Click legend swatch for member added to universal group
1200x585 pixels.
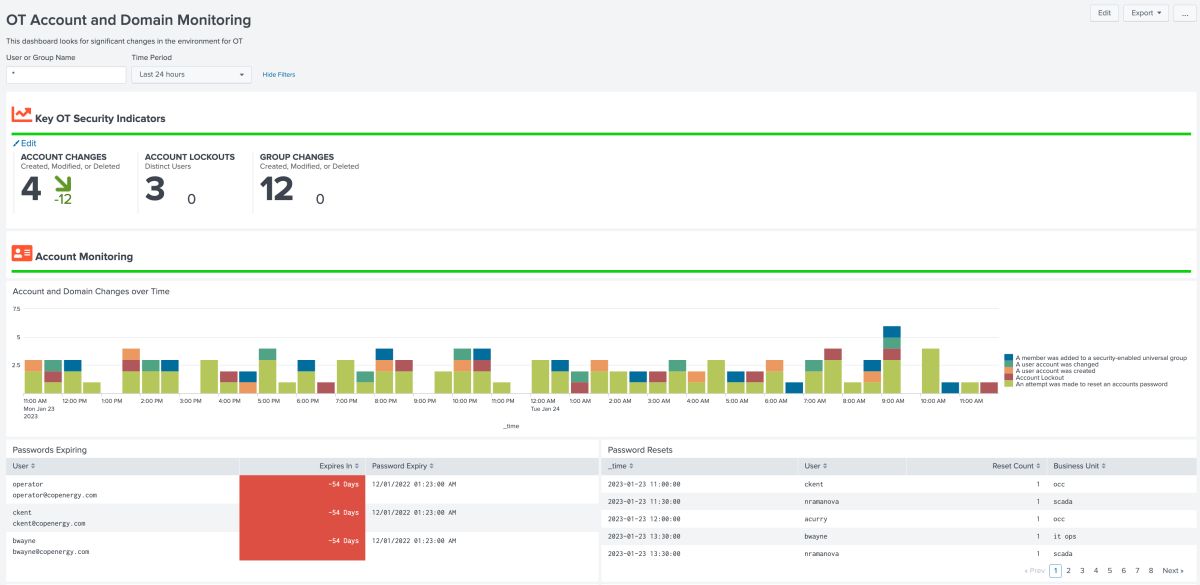pos(1009,357)
